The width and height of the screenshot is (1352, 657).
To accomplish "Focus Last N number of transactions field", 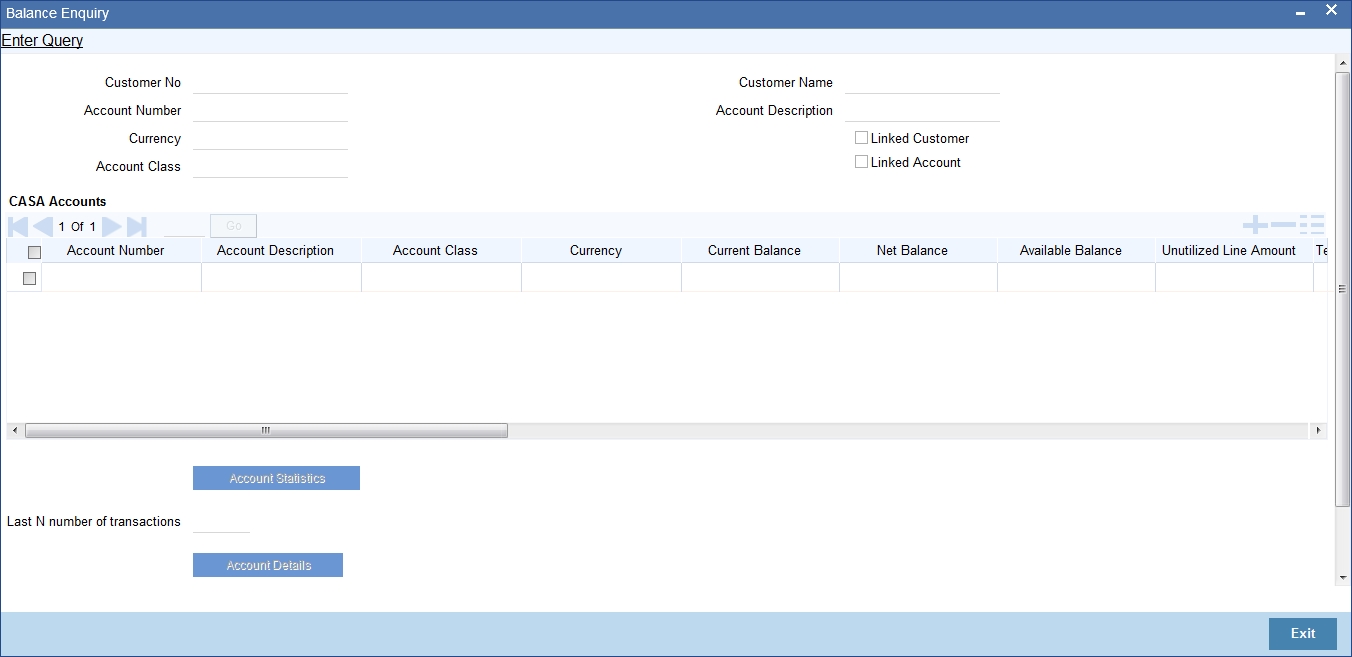I will click(221, 522).
